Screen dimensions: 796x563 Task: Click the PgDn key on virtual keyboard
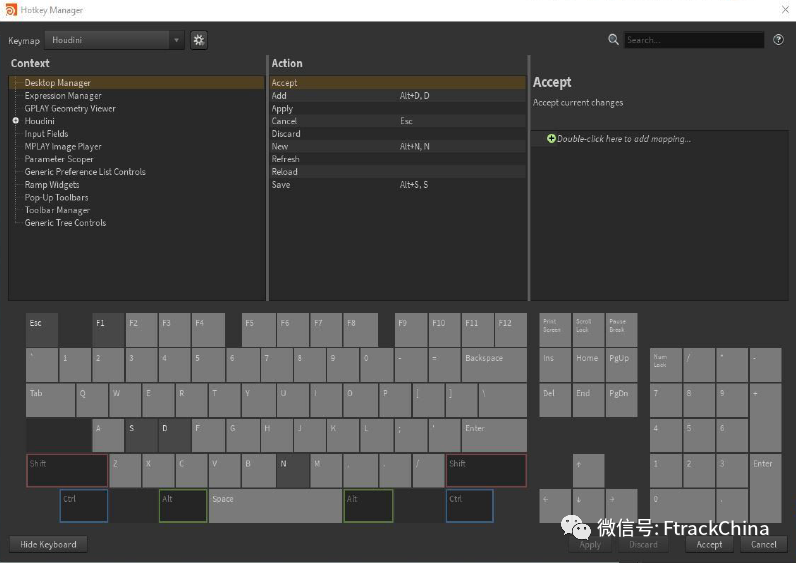(x=621, y=400)
